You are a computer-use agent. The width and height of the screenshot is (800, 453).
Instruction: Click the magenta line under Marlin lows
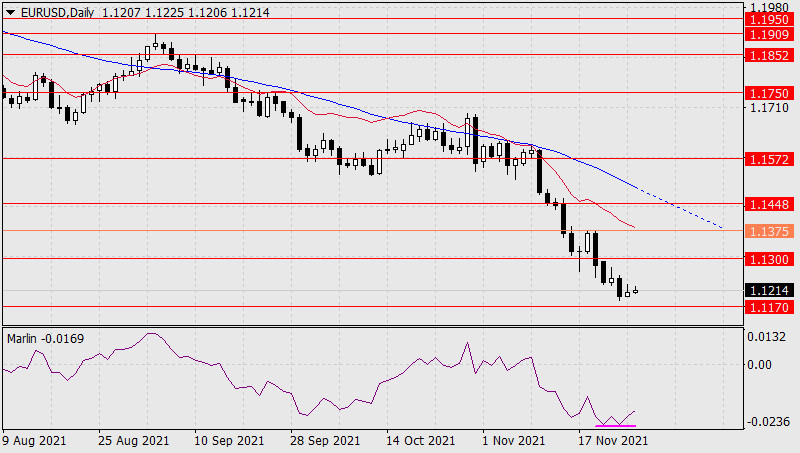point(616,425)
